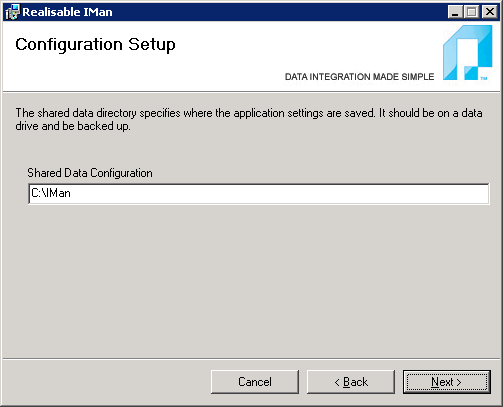The height and width of the screenshot is (407, 503).
Task: Go back to the previous setup step
Action: [351, 382]
